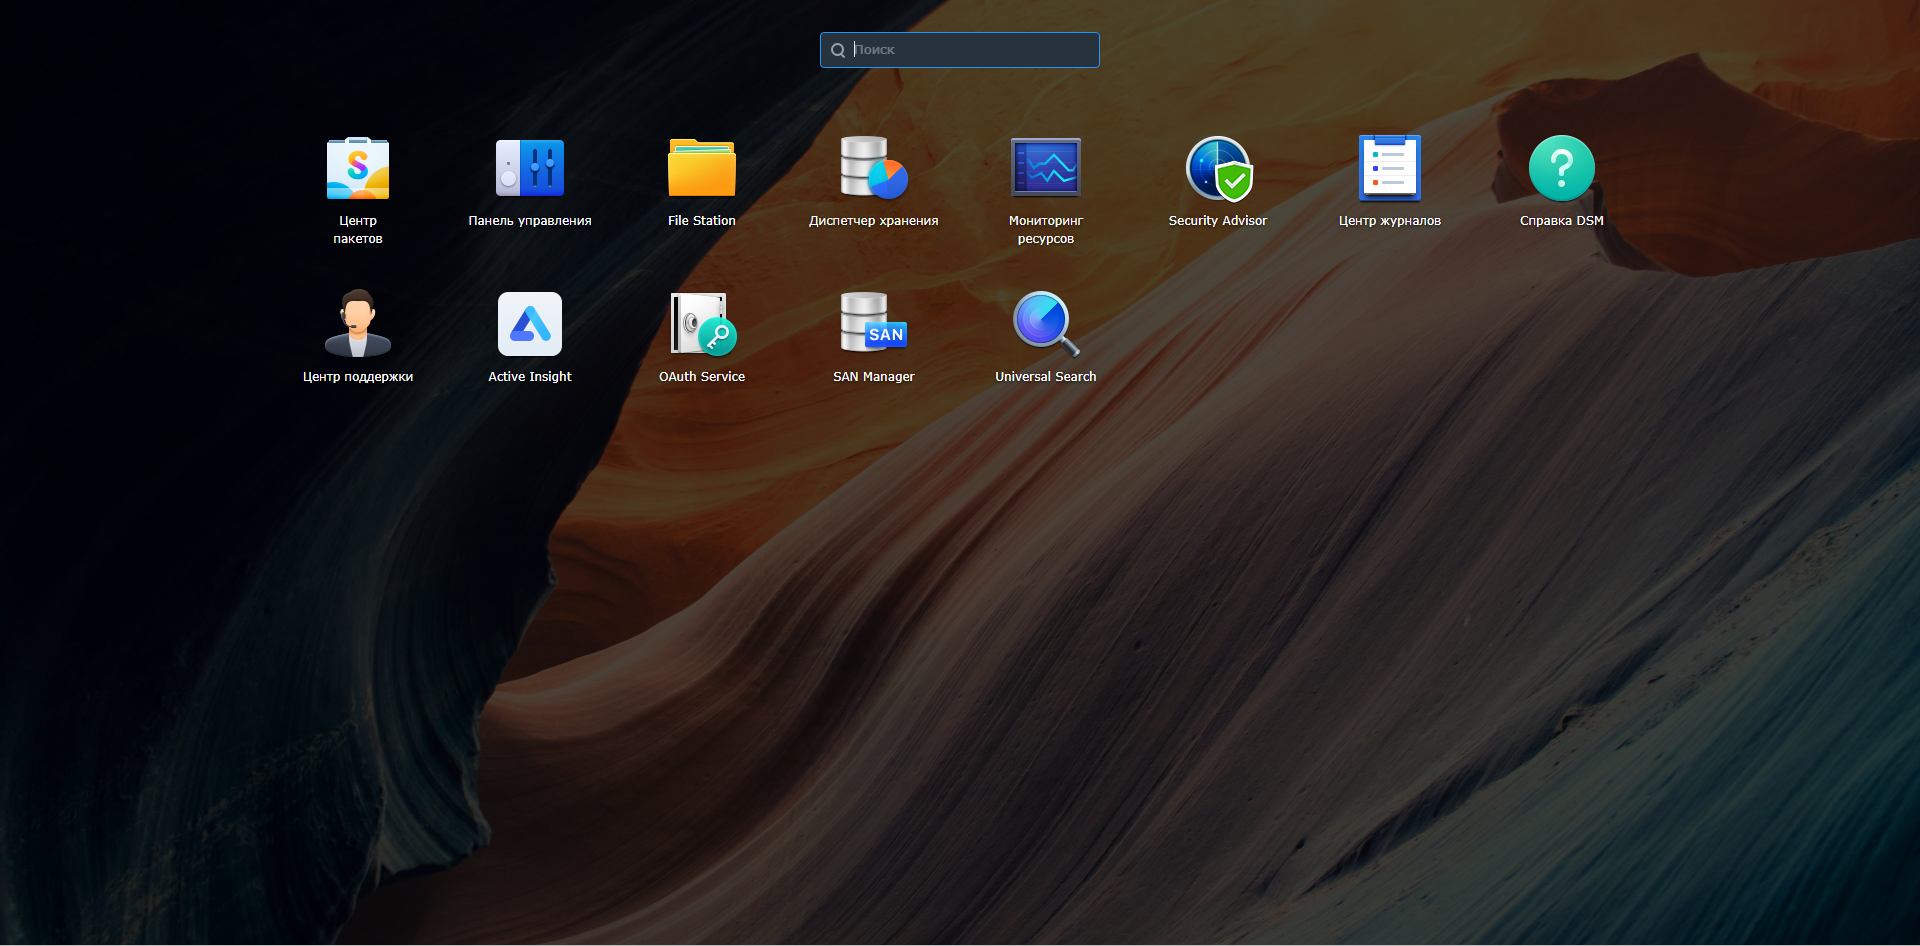Open Центр журналов app

pyautogui.click(x=1390, y=168)
